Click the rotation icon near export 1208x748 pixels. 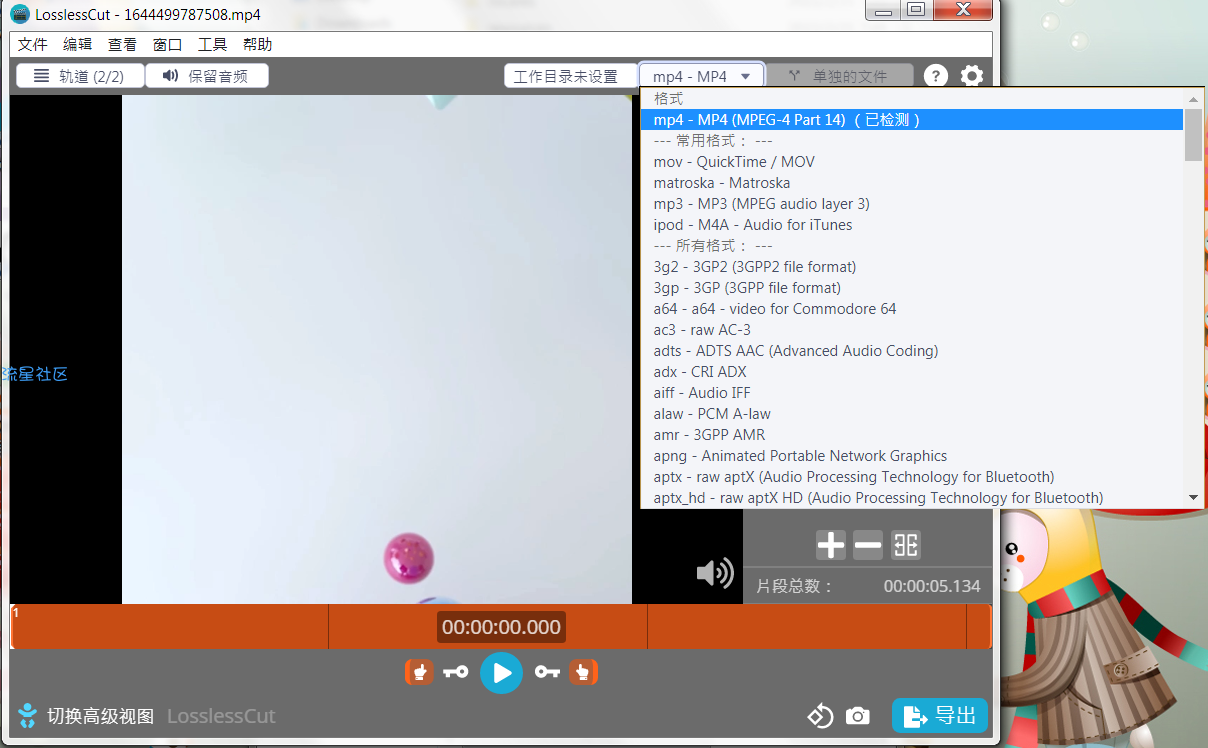pos(820,716)
